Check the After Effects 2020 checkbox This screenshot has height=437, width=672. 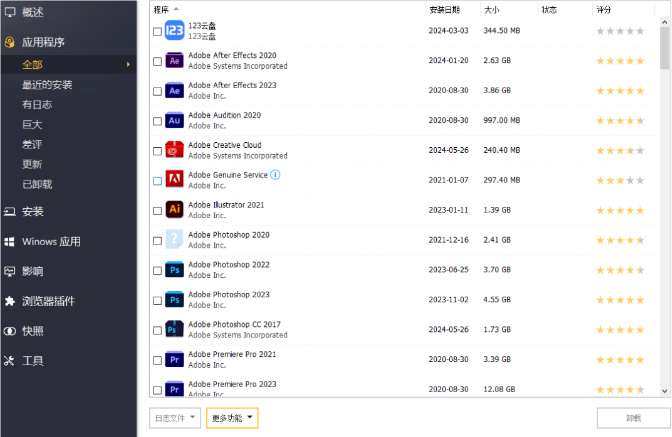pyautogui.click(x=157, y=62)
